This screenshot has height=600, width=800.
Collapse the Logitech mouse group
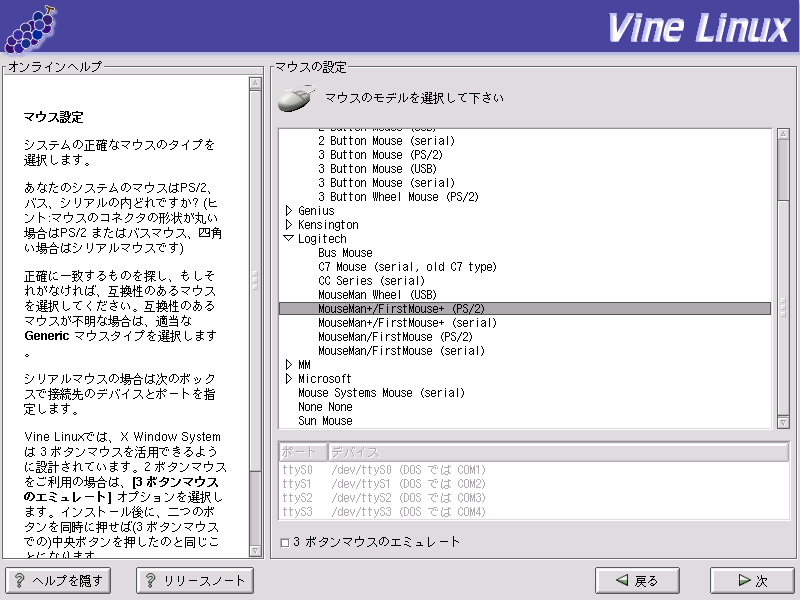point(289,238)
